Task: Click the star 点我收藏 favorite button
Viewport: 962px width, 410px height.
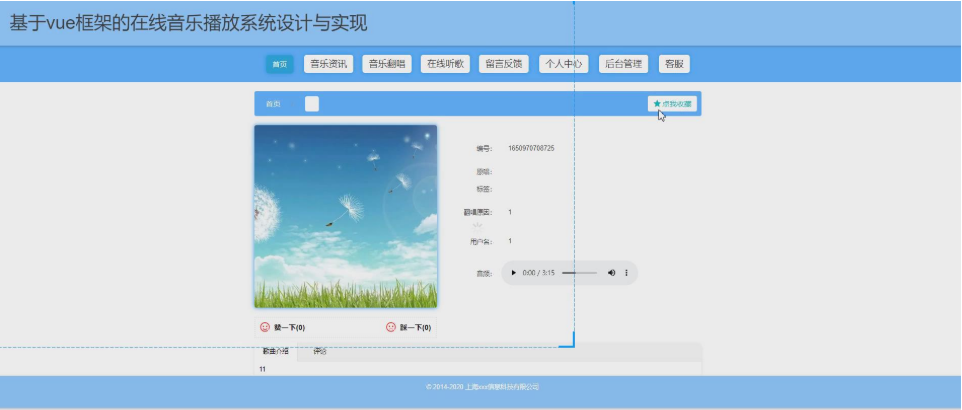Action: pyautogui.click(x=672, y=104)
